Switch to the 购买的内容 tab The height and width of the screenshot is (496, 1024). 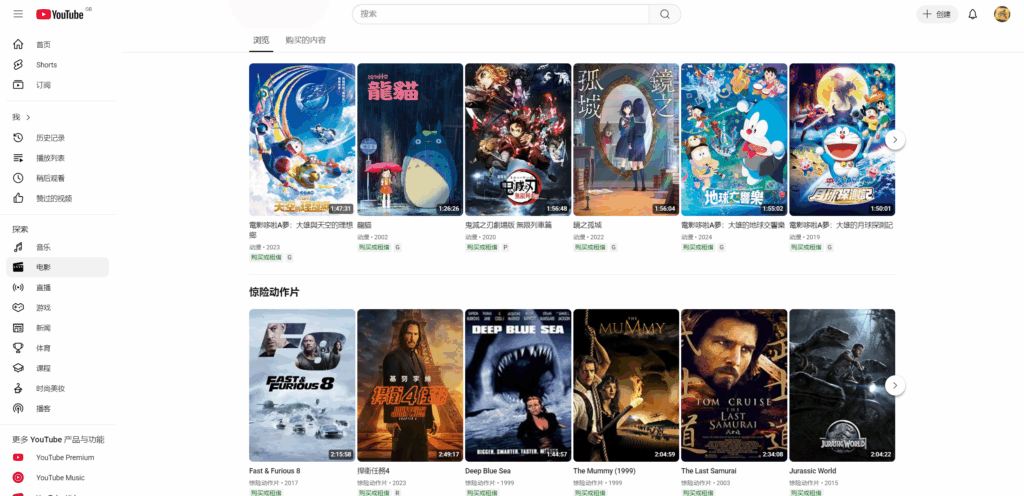[306, 40]
